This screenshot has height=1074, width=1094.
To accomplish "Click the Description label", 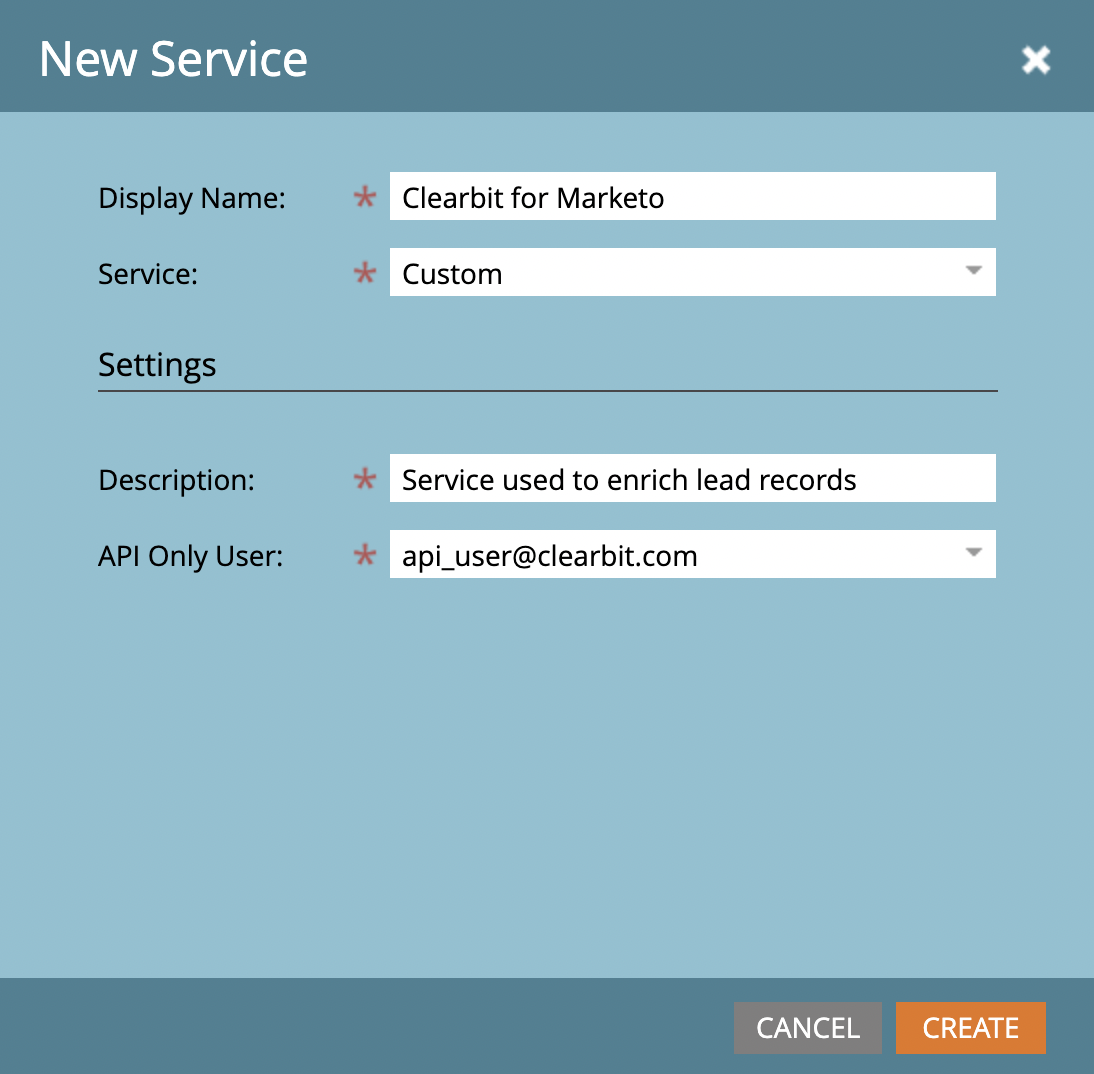I will click(177, 480).
